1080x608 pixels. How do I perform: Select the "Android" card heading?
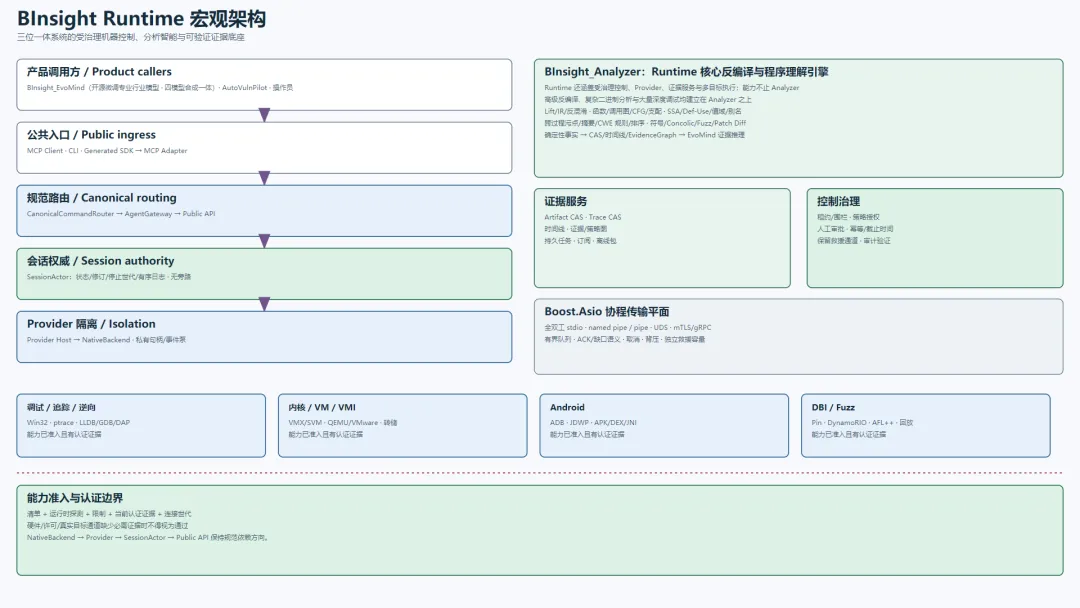click(567, 408)
